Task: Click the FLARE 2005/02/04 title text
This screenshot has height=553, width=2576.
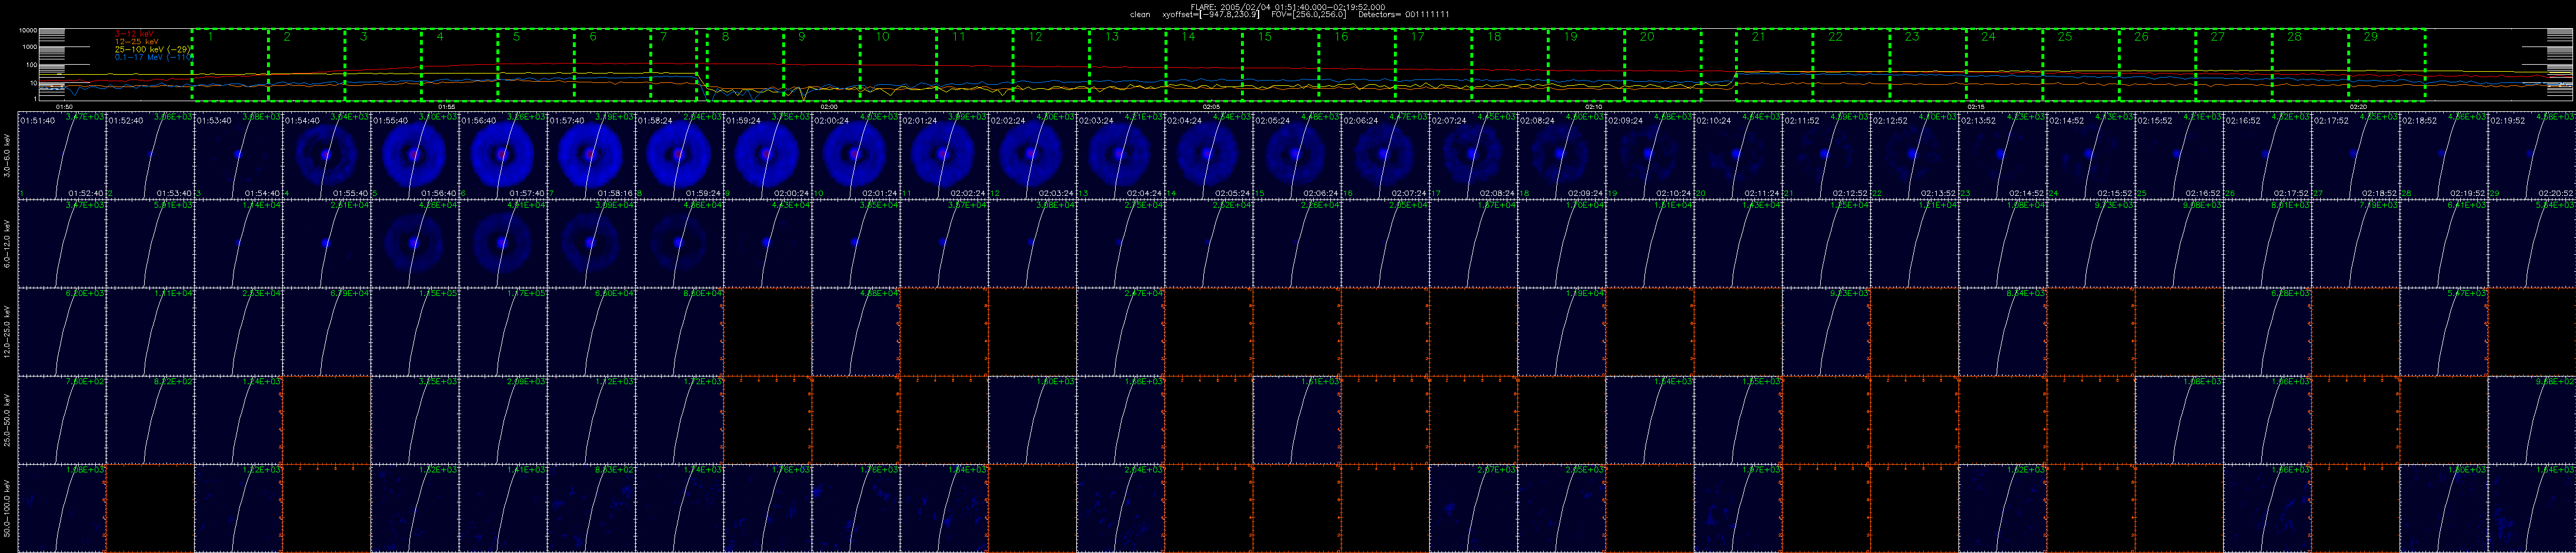Action: (1288, 7)
